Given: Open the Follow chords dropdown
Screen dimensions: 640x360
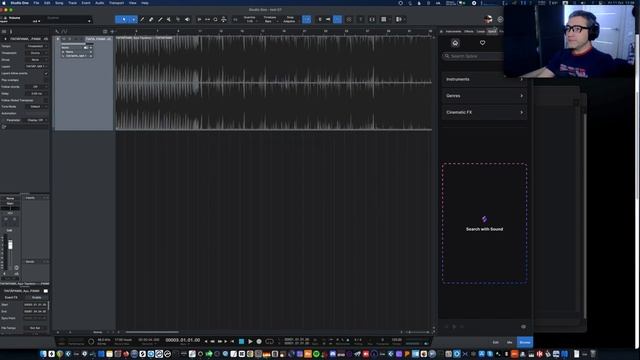Looking at the screenshot, I should (36, 87).
